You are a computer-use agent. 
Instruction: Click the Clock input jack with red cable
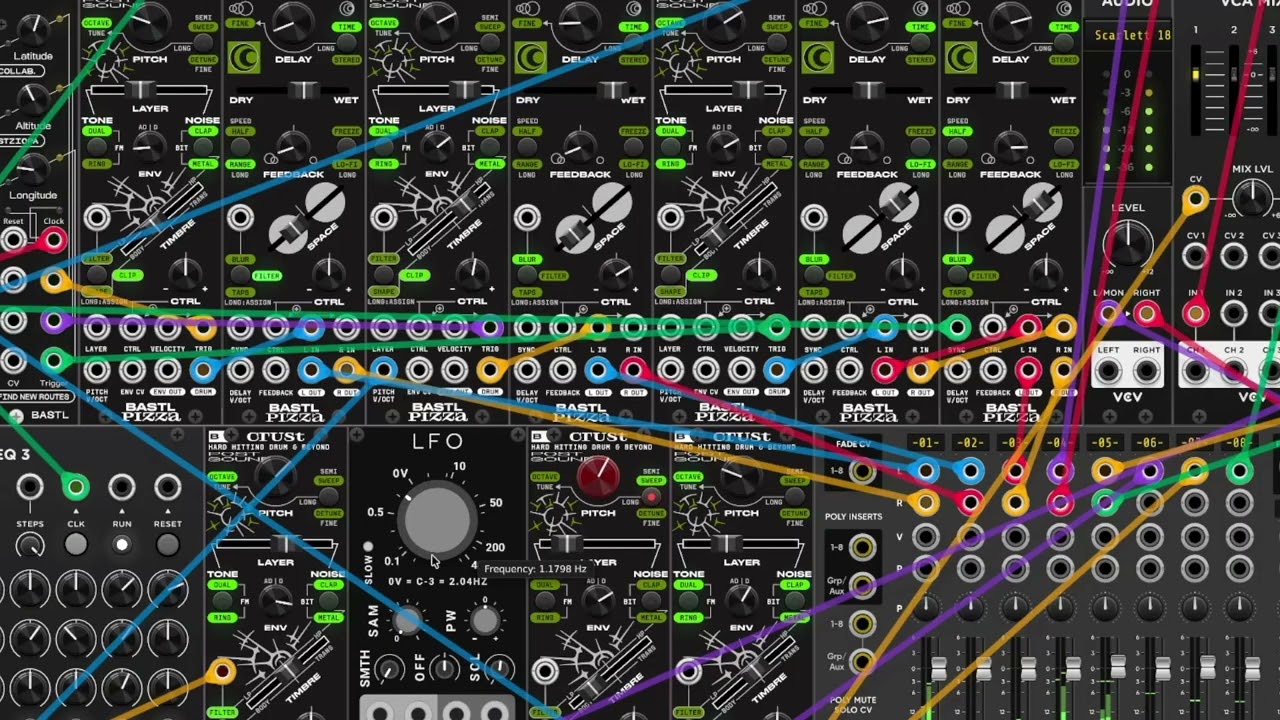pos(53,240)
